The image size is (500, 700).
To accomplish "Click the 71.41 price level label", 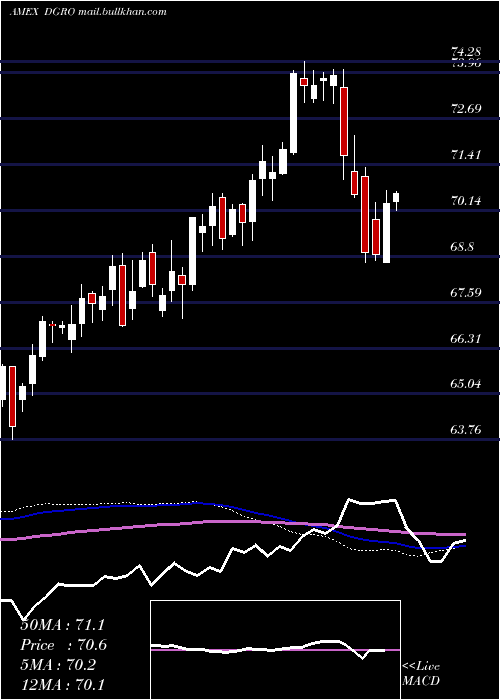I will click(x=467, y=155).
